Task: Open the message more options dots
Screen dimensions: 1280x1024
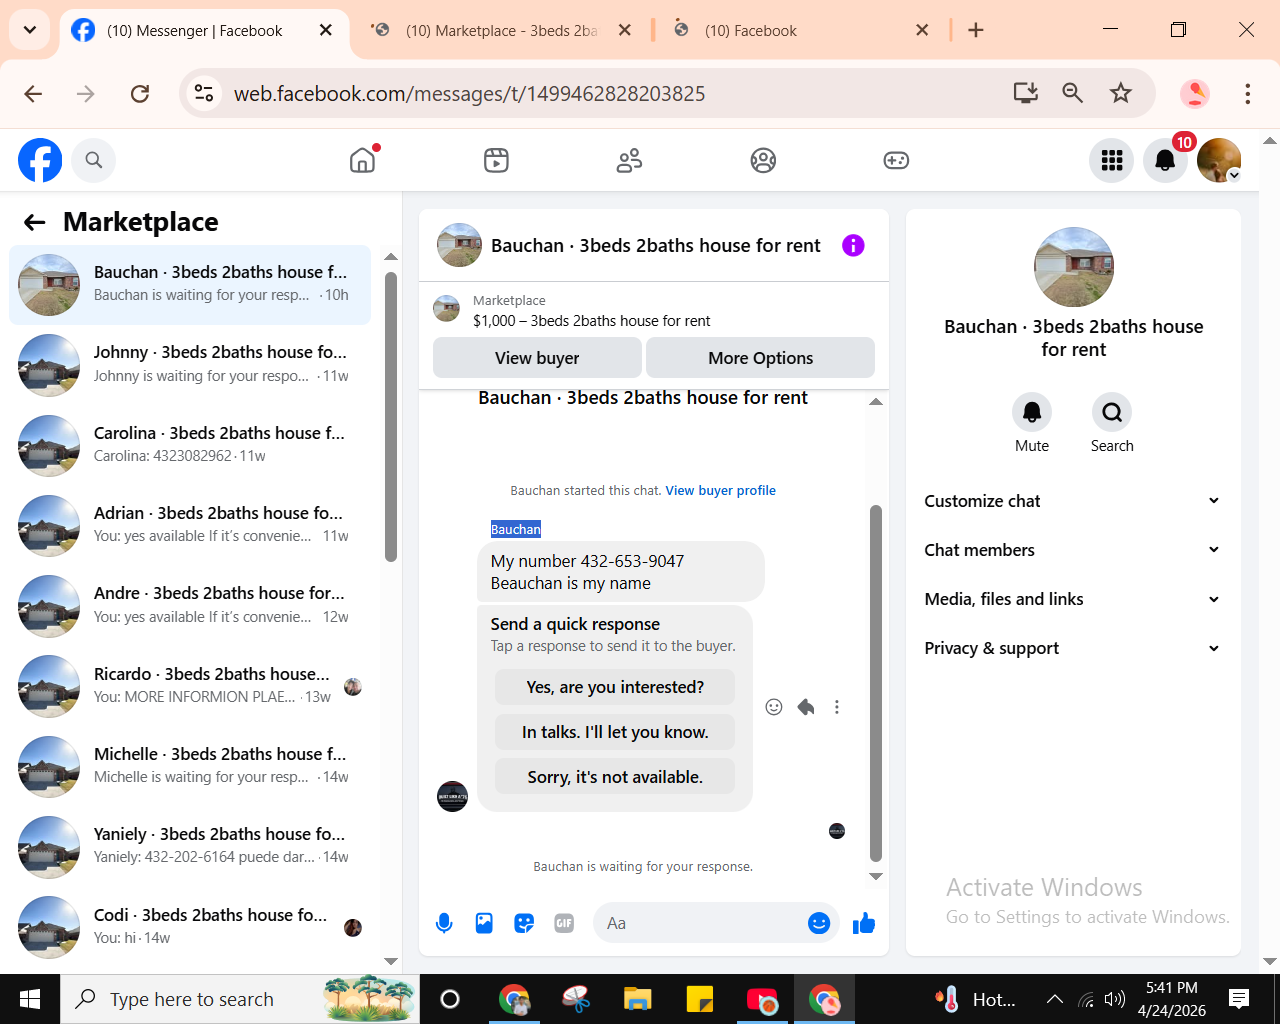Action: (x=837, y=707)
